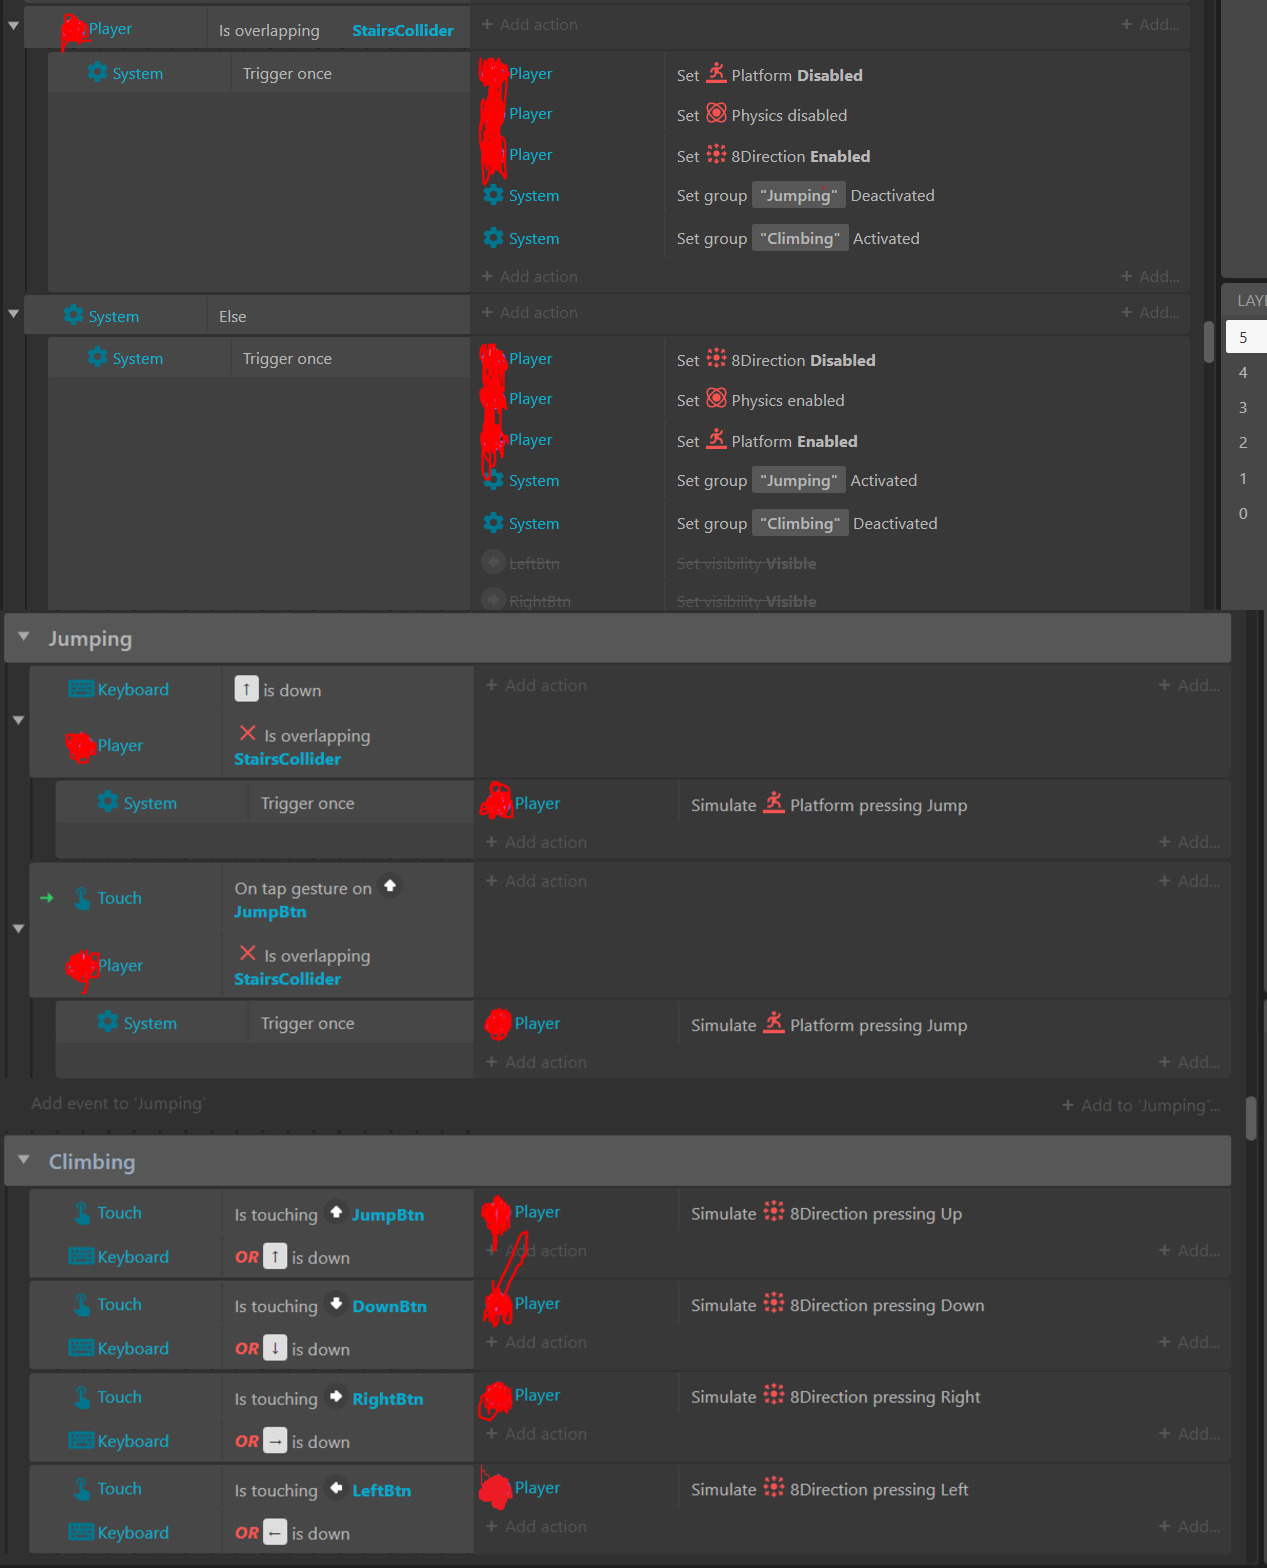This screenshot has width=1267, height=1568.
Task: Click Add action beside the Else condition
Action: tap(529, 313)
